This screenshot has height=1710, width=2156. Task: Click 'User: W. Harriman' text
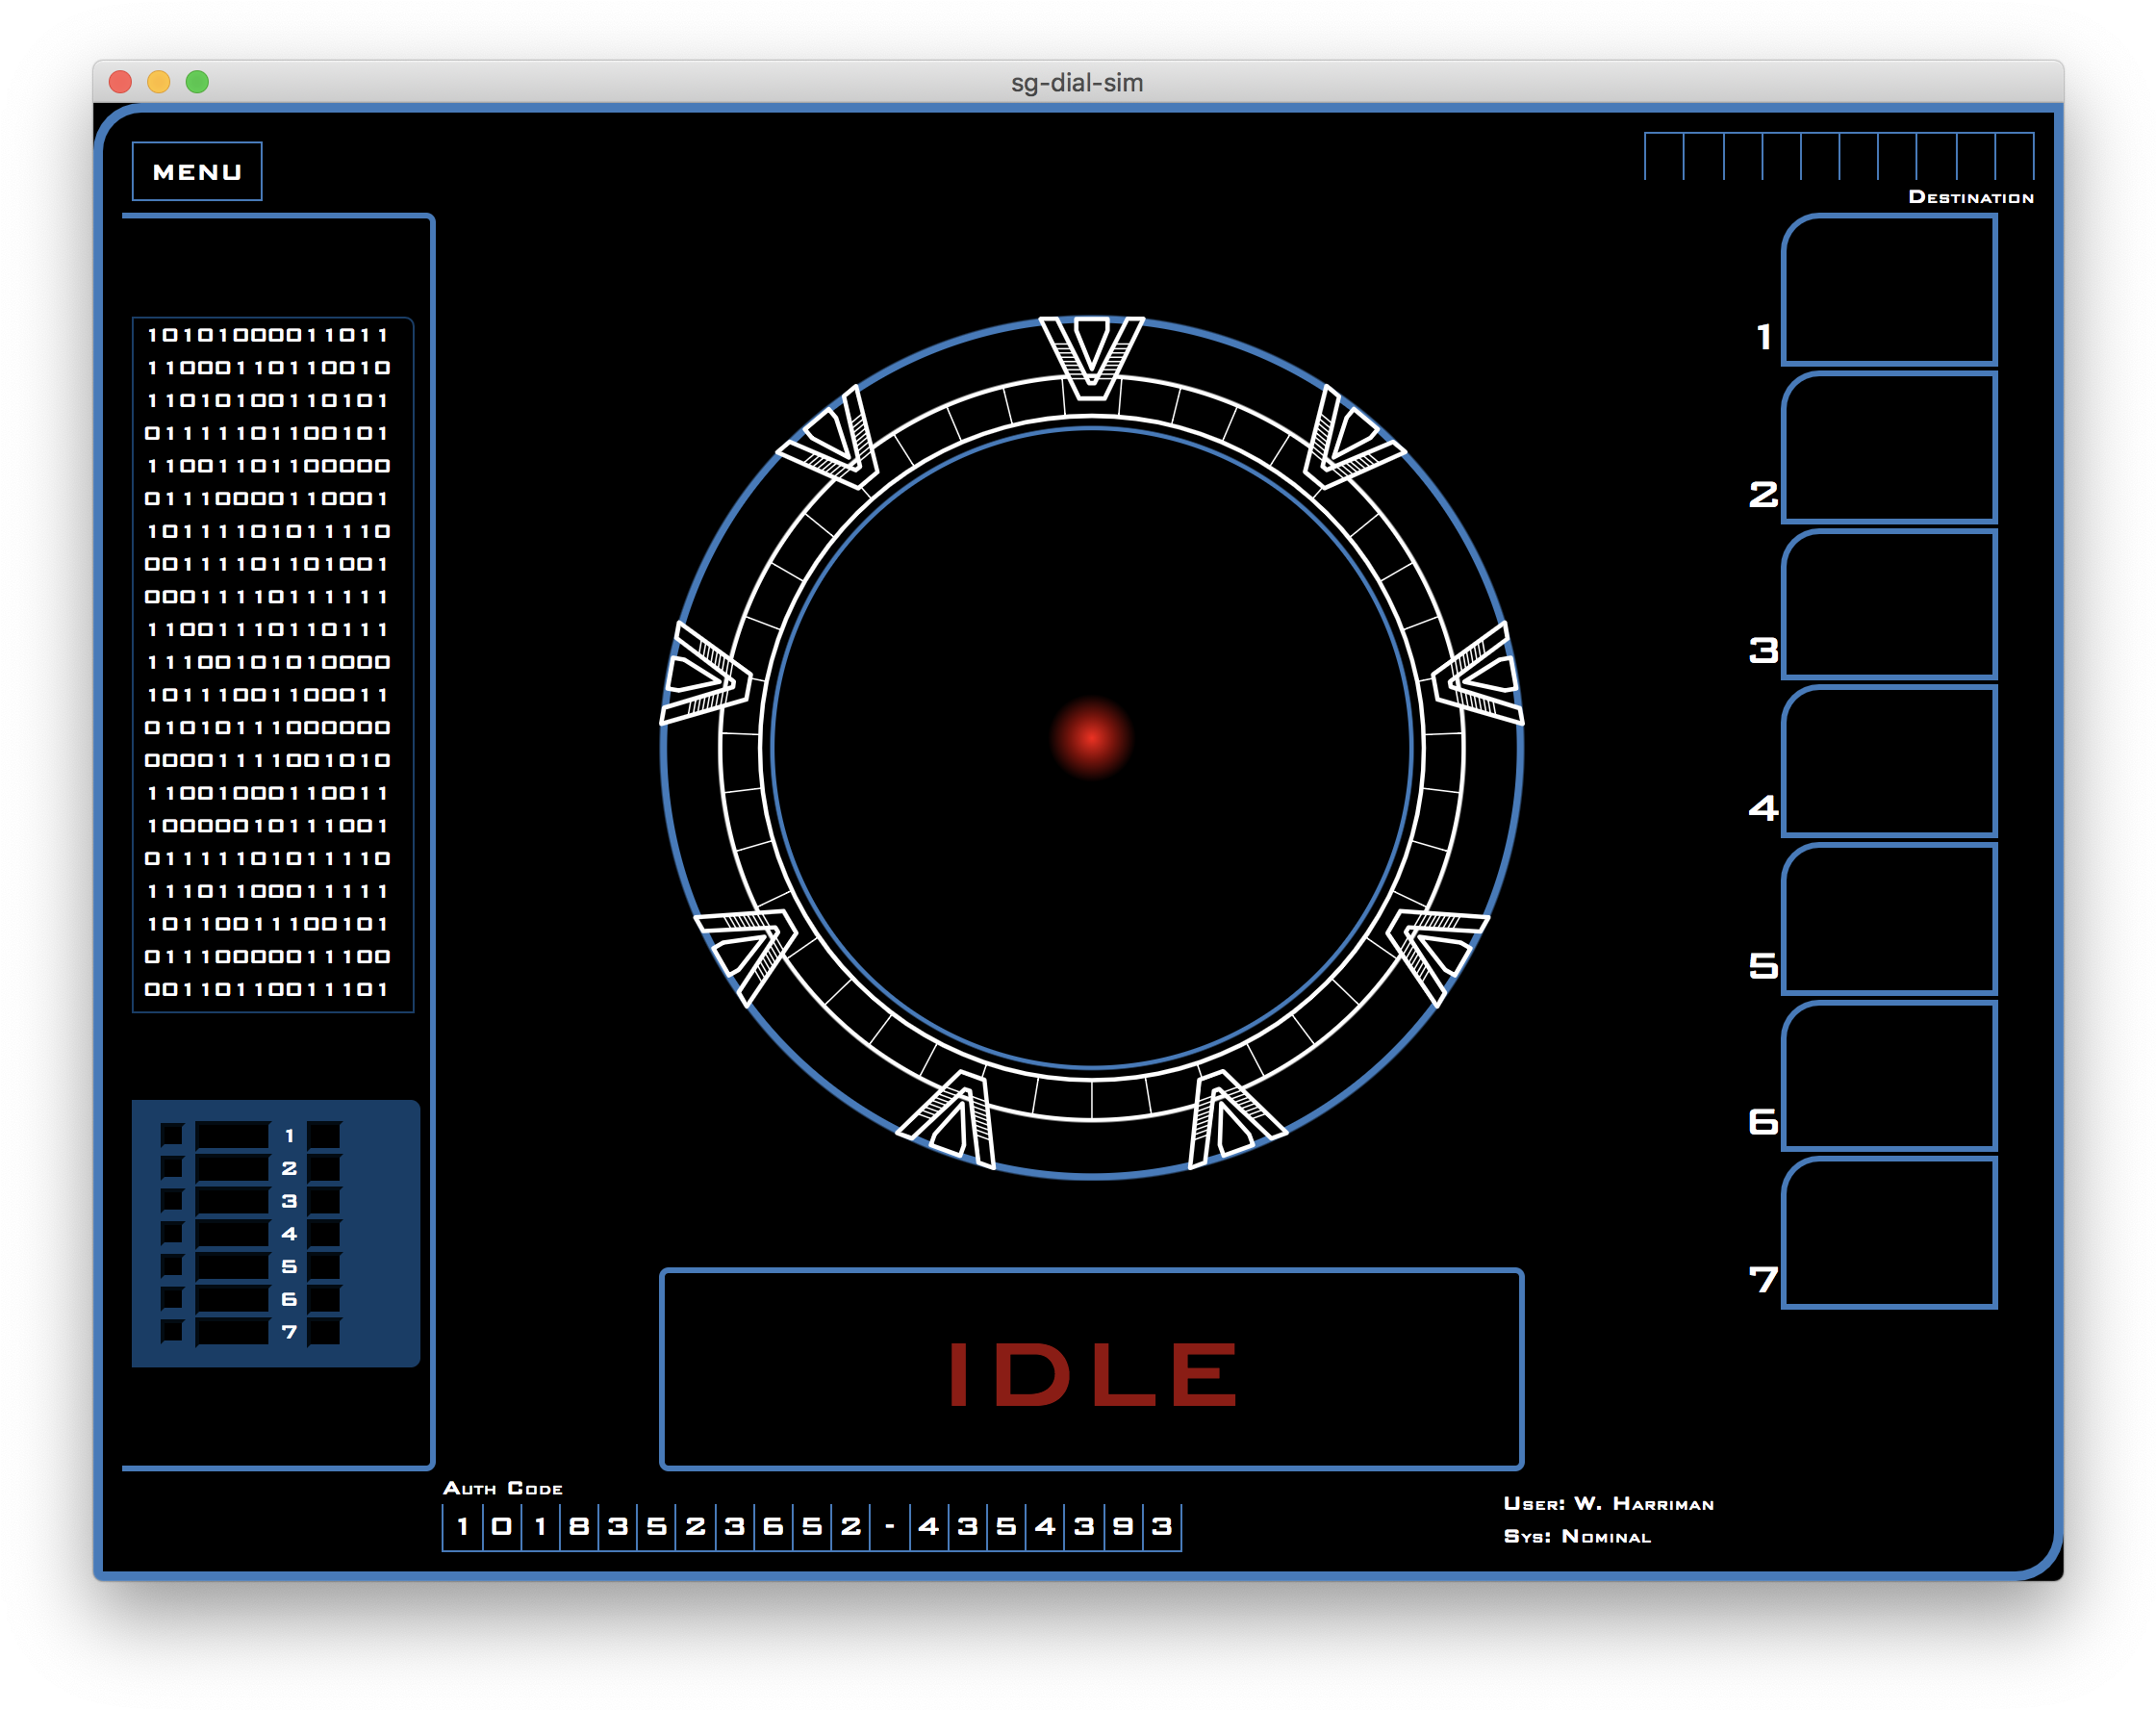(1608, 1503)
